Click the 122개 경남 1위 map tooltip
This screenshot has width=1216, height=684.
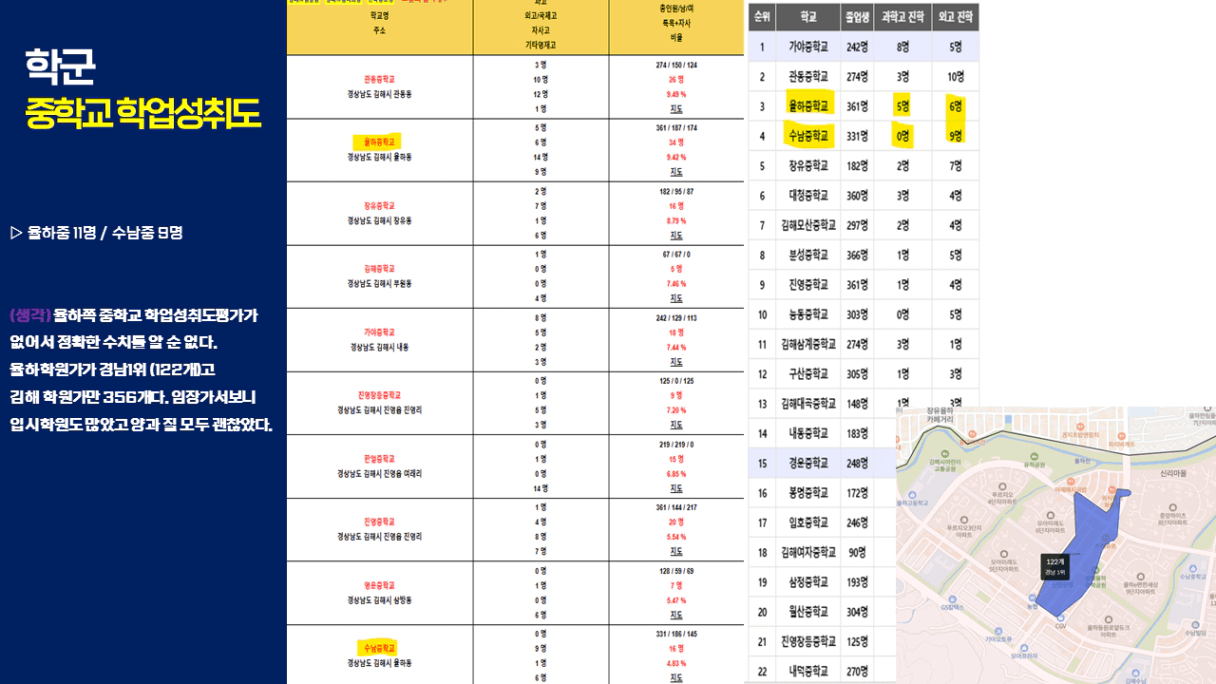click(1055, 566)
